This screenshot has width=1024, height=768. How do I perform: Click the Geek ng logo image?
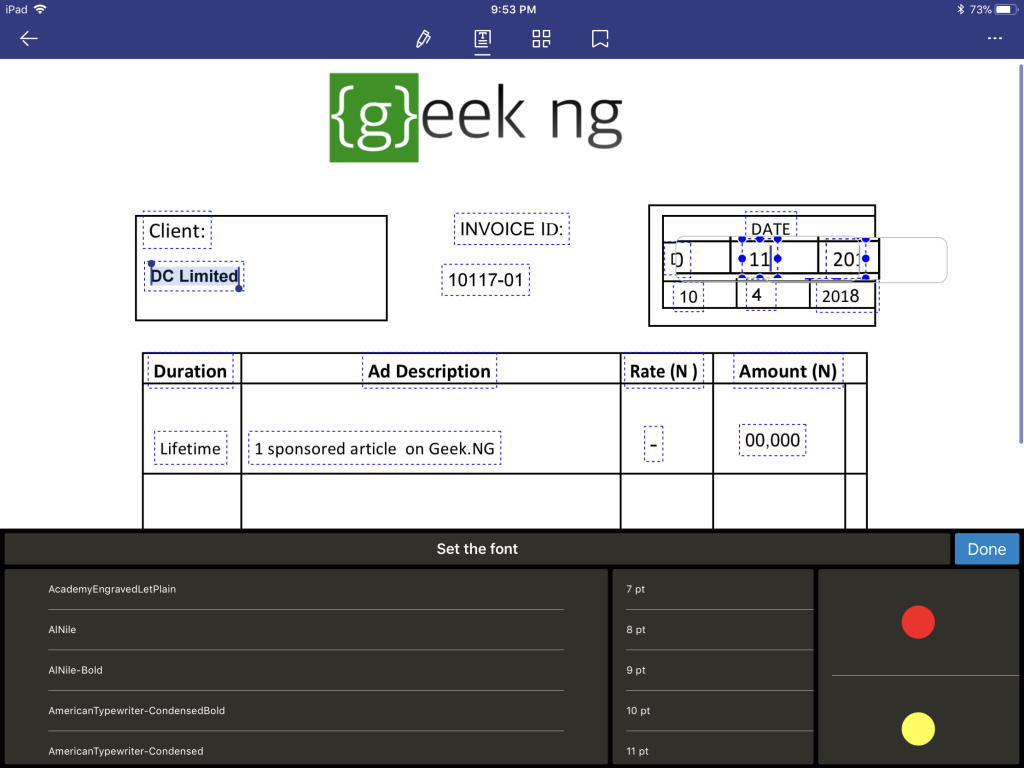tap(476, 118)
